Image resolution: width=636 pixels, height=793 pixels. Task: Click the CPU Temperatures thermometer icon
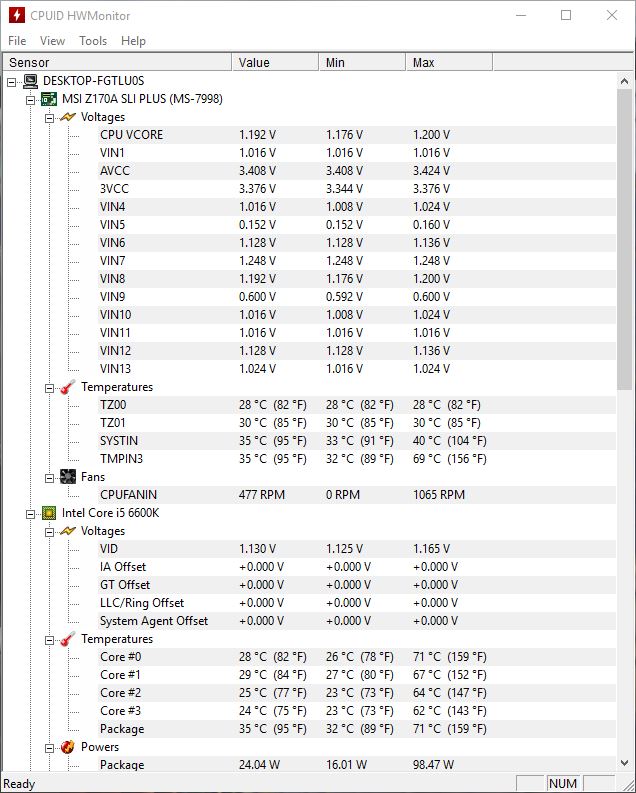tap(68, 639)
